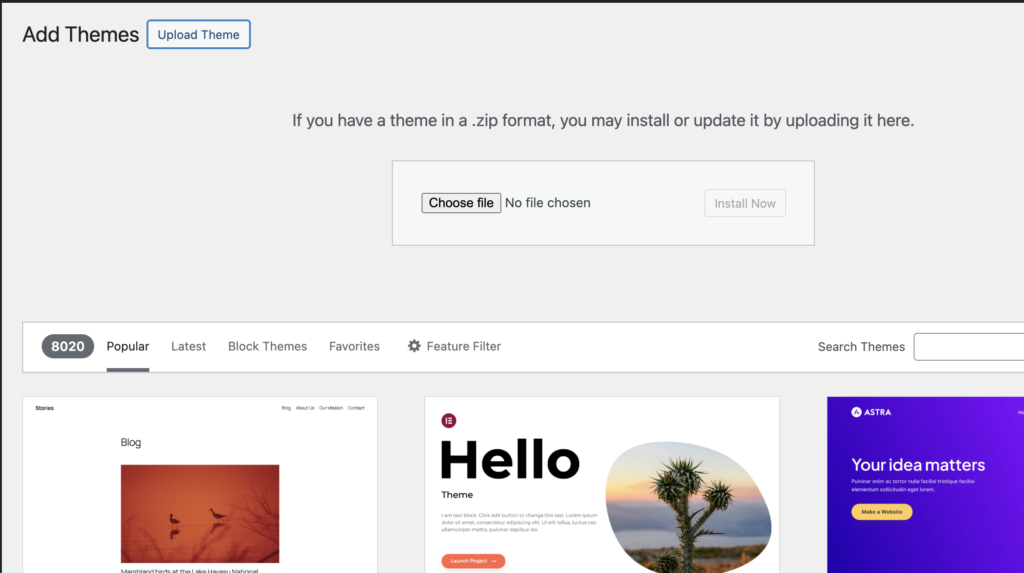
Task: Open the Feature Filter text link
Action: 464,346
